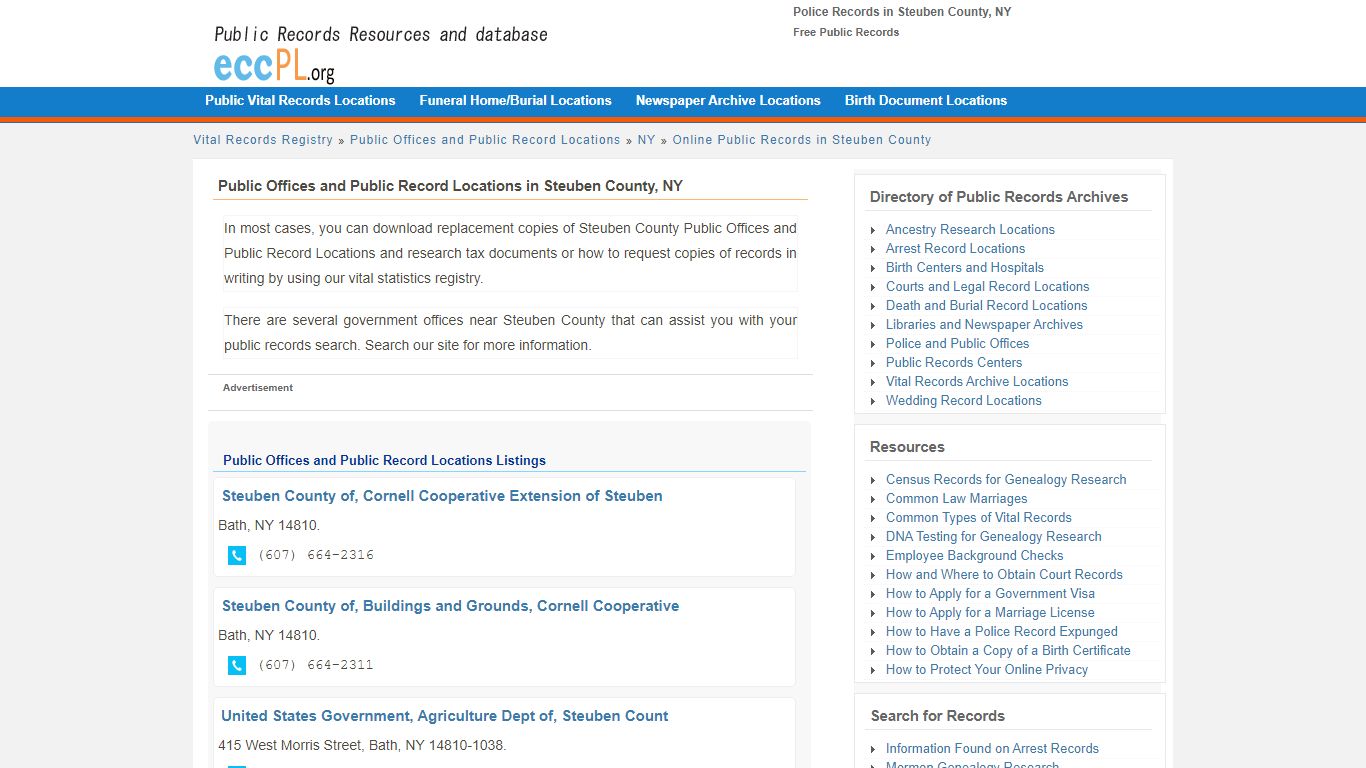Viewport: 1366px width, 768px height.
Task: Click address 415 West Morris Street, Bath
Action: point(362,746)
